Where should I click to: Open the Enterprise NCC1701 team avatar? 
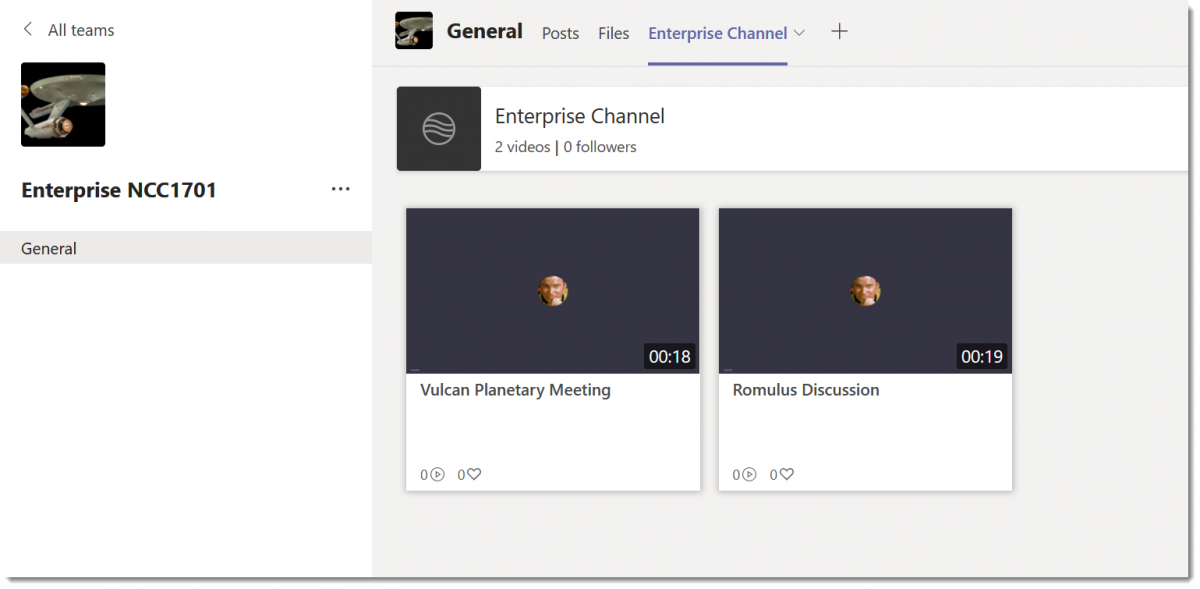pyautogui.click(x=62, y=104)
